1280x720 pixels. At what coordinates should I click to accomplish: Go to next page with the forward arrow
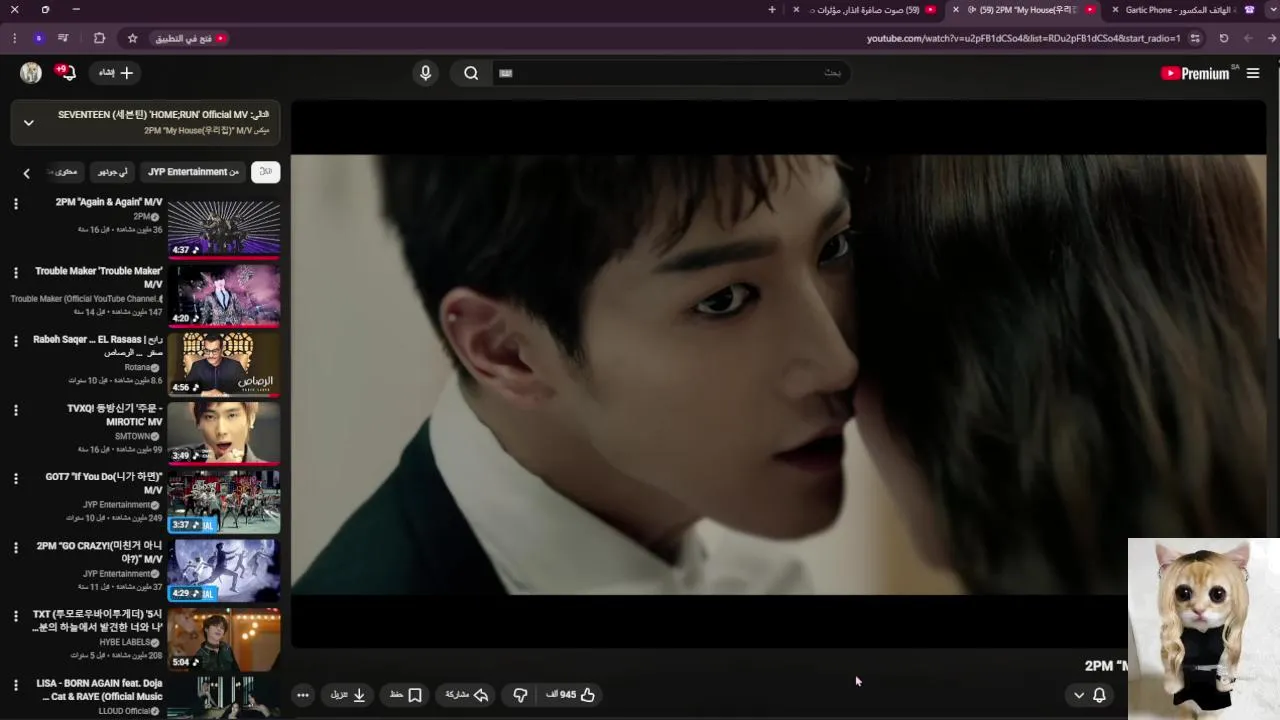[x=1248, y=38]
